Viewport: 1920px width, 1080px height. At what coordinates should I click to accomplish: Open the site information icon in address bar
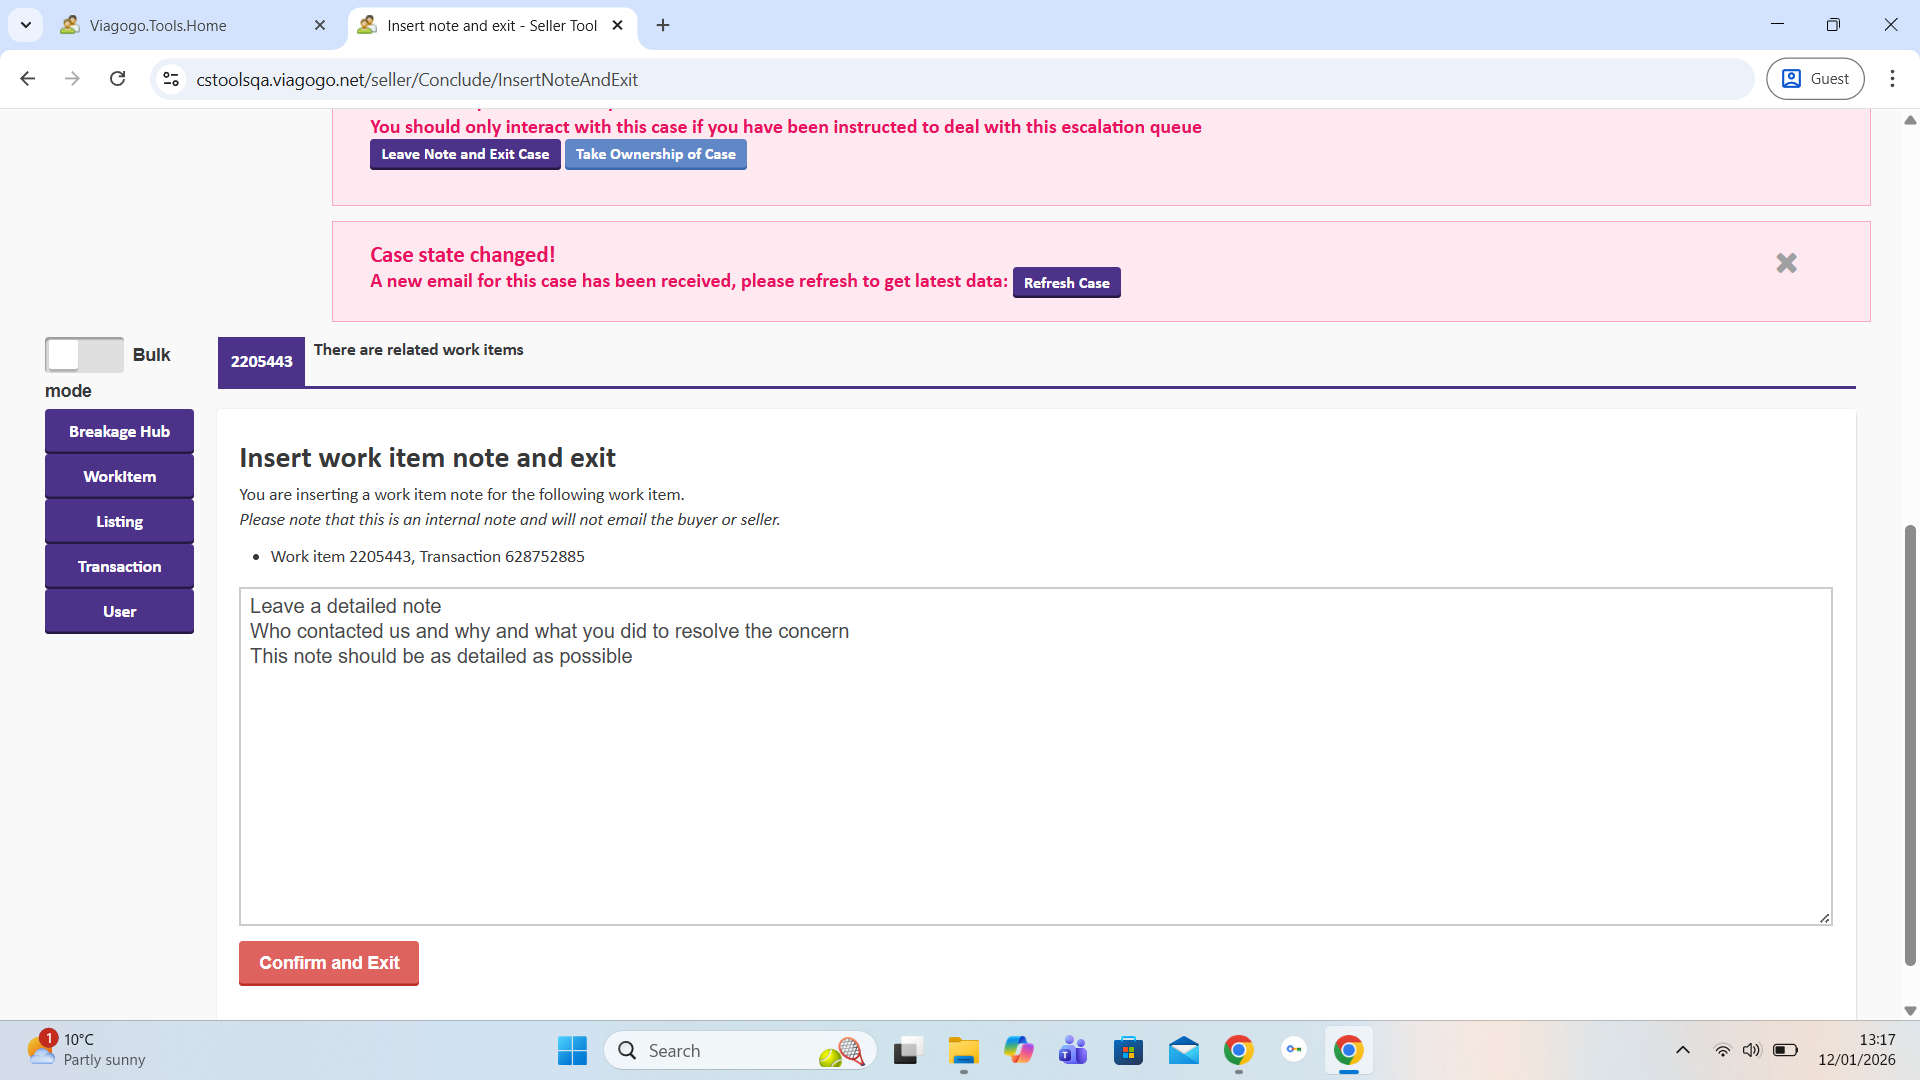(171, 79)
